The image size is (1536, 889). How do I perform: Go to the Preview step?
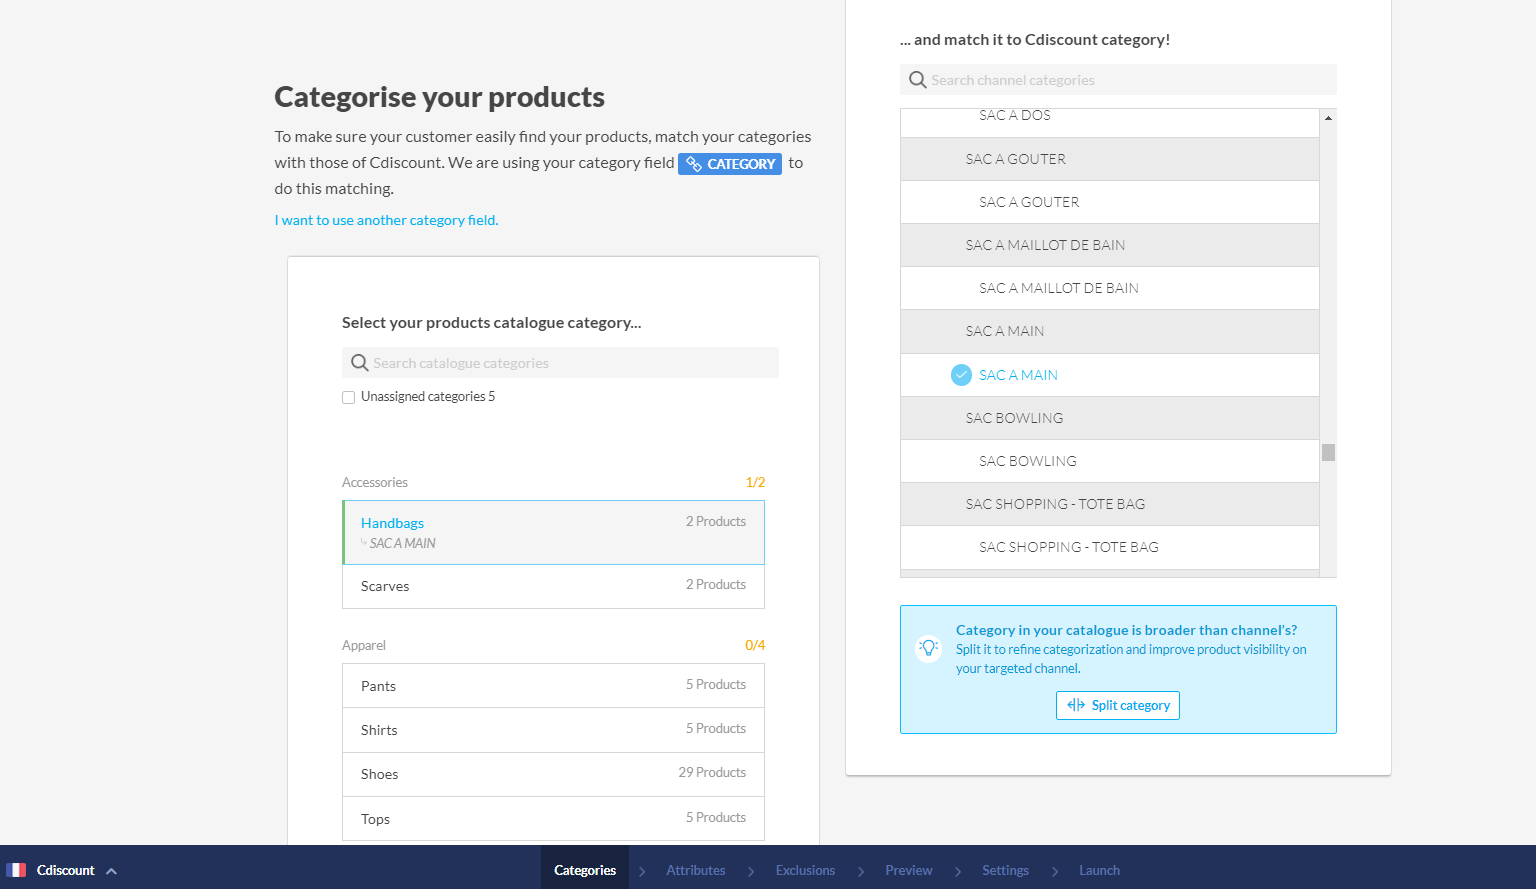[908, 870]
